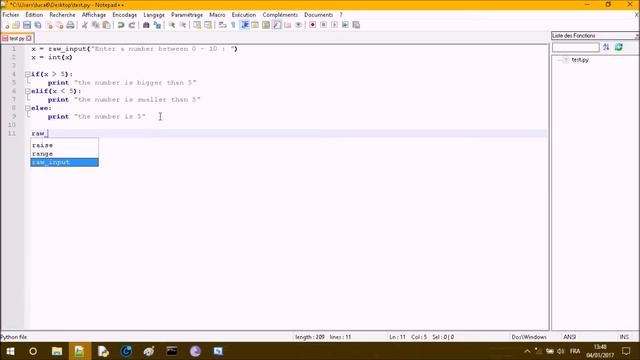640x360 pixels.
Task: Open the Encodage menu
Action: 124,15
